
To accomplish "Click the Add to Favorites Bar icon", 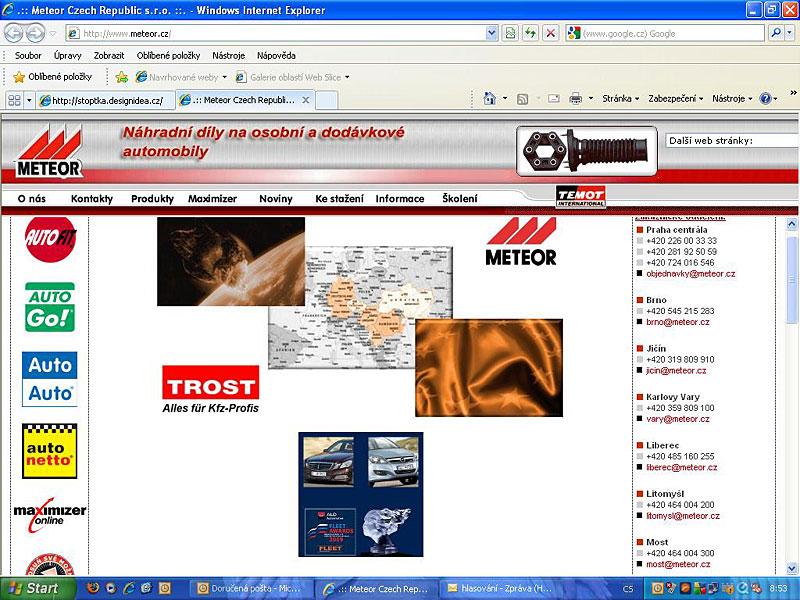I will [121, 77].
